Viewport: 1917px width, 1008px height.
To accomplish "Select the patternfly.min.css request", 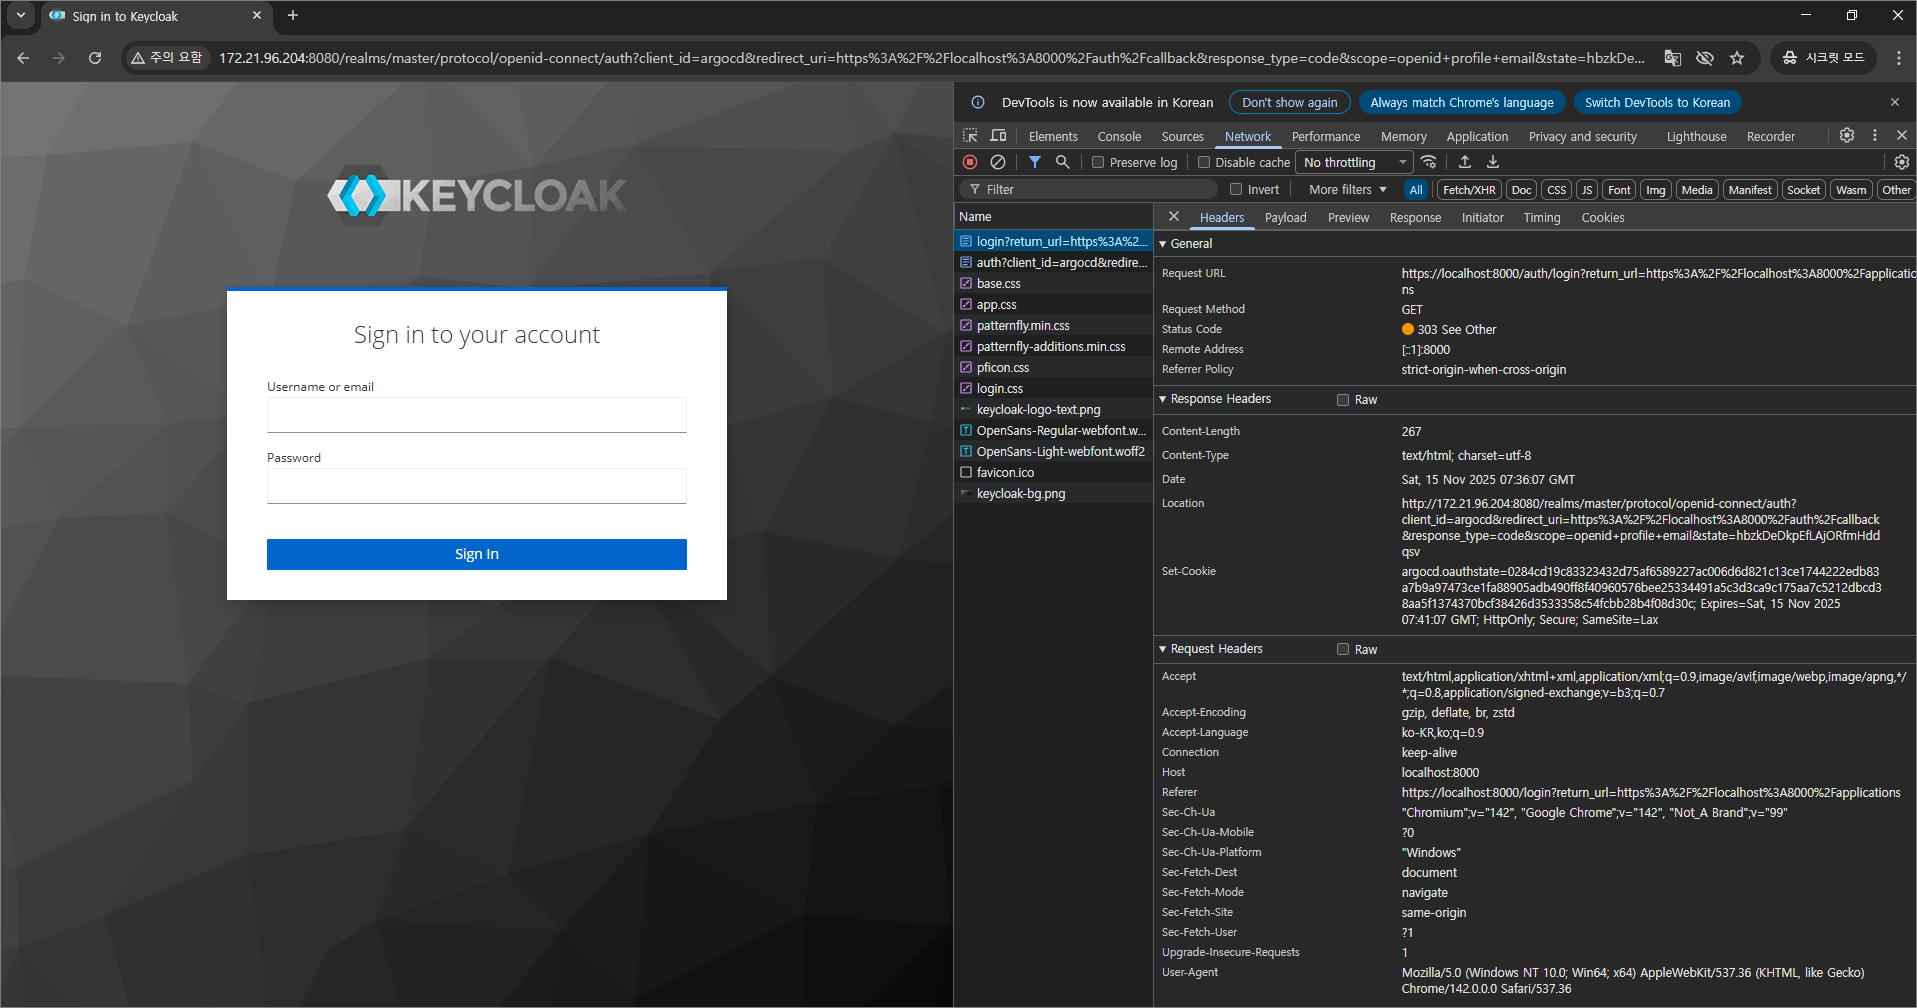I will coord(1054,325).
